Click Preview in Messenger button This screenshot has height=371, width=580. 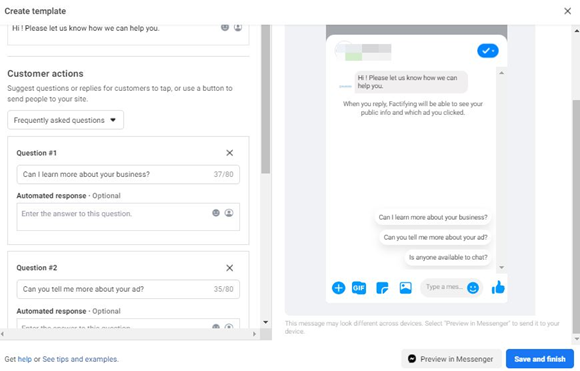point(451,359)
